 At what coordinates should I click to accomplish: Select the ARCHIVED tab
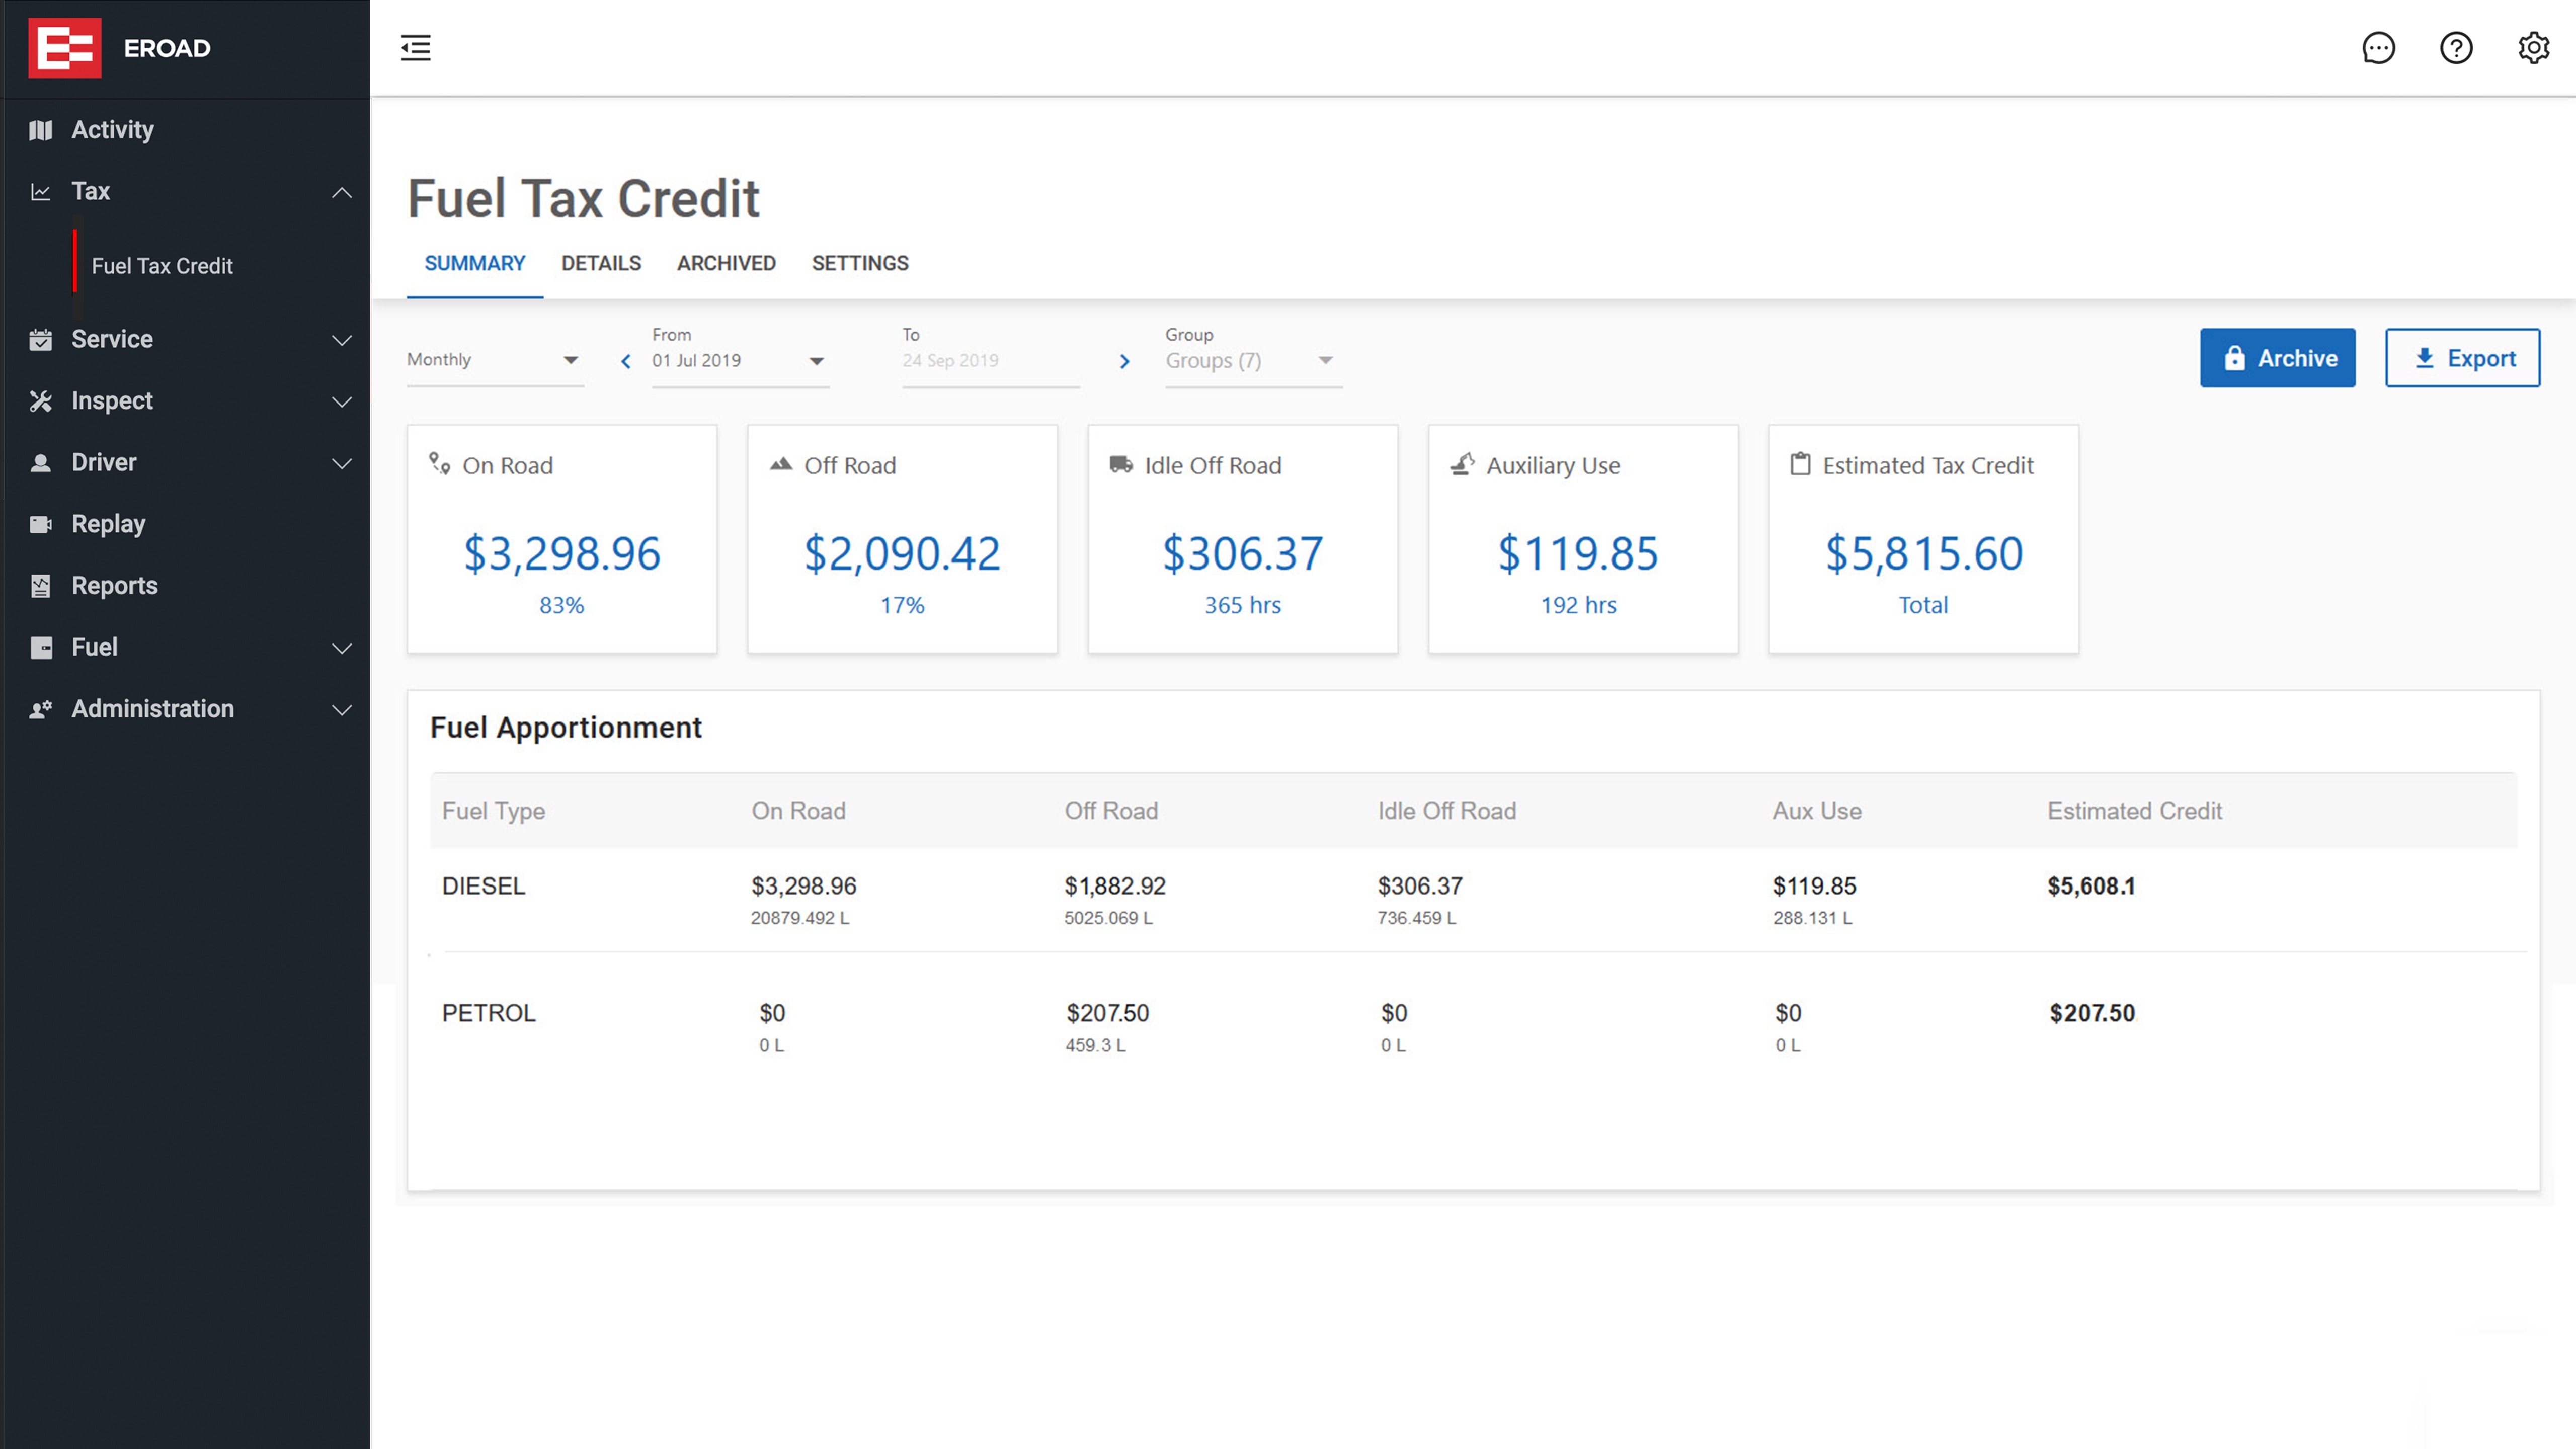[x=726, y=262]
